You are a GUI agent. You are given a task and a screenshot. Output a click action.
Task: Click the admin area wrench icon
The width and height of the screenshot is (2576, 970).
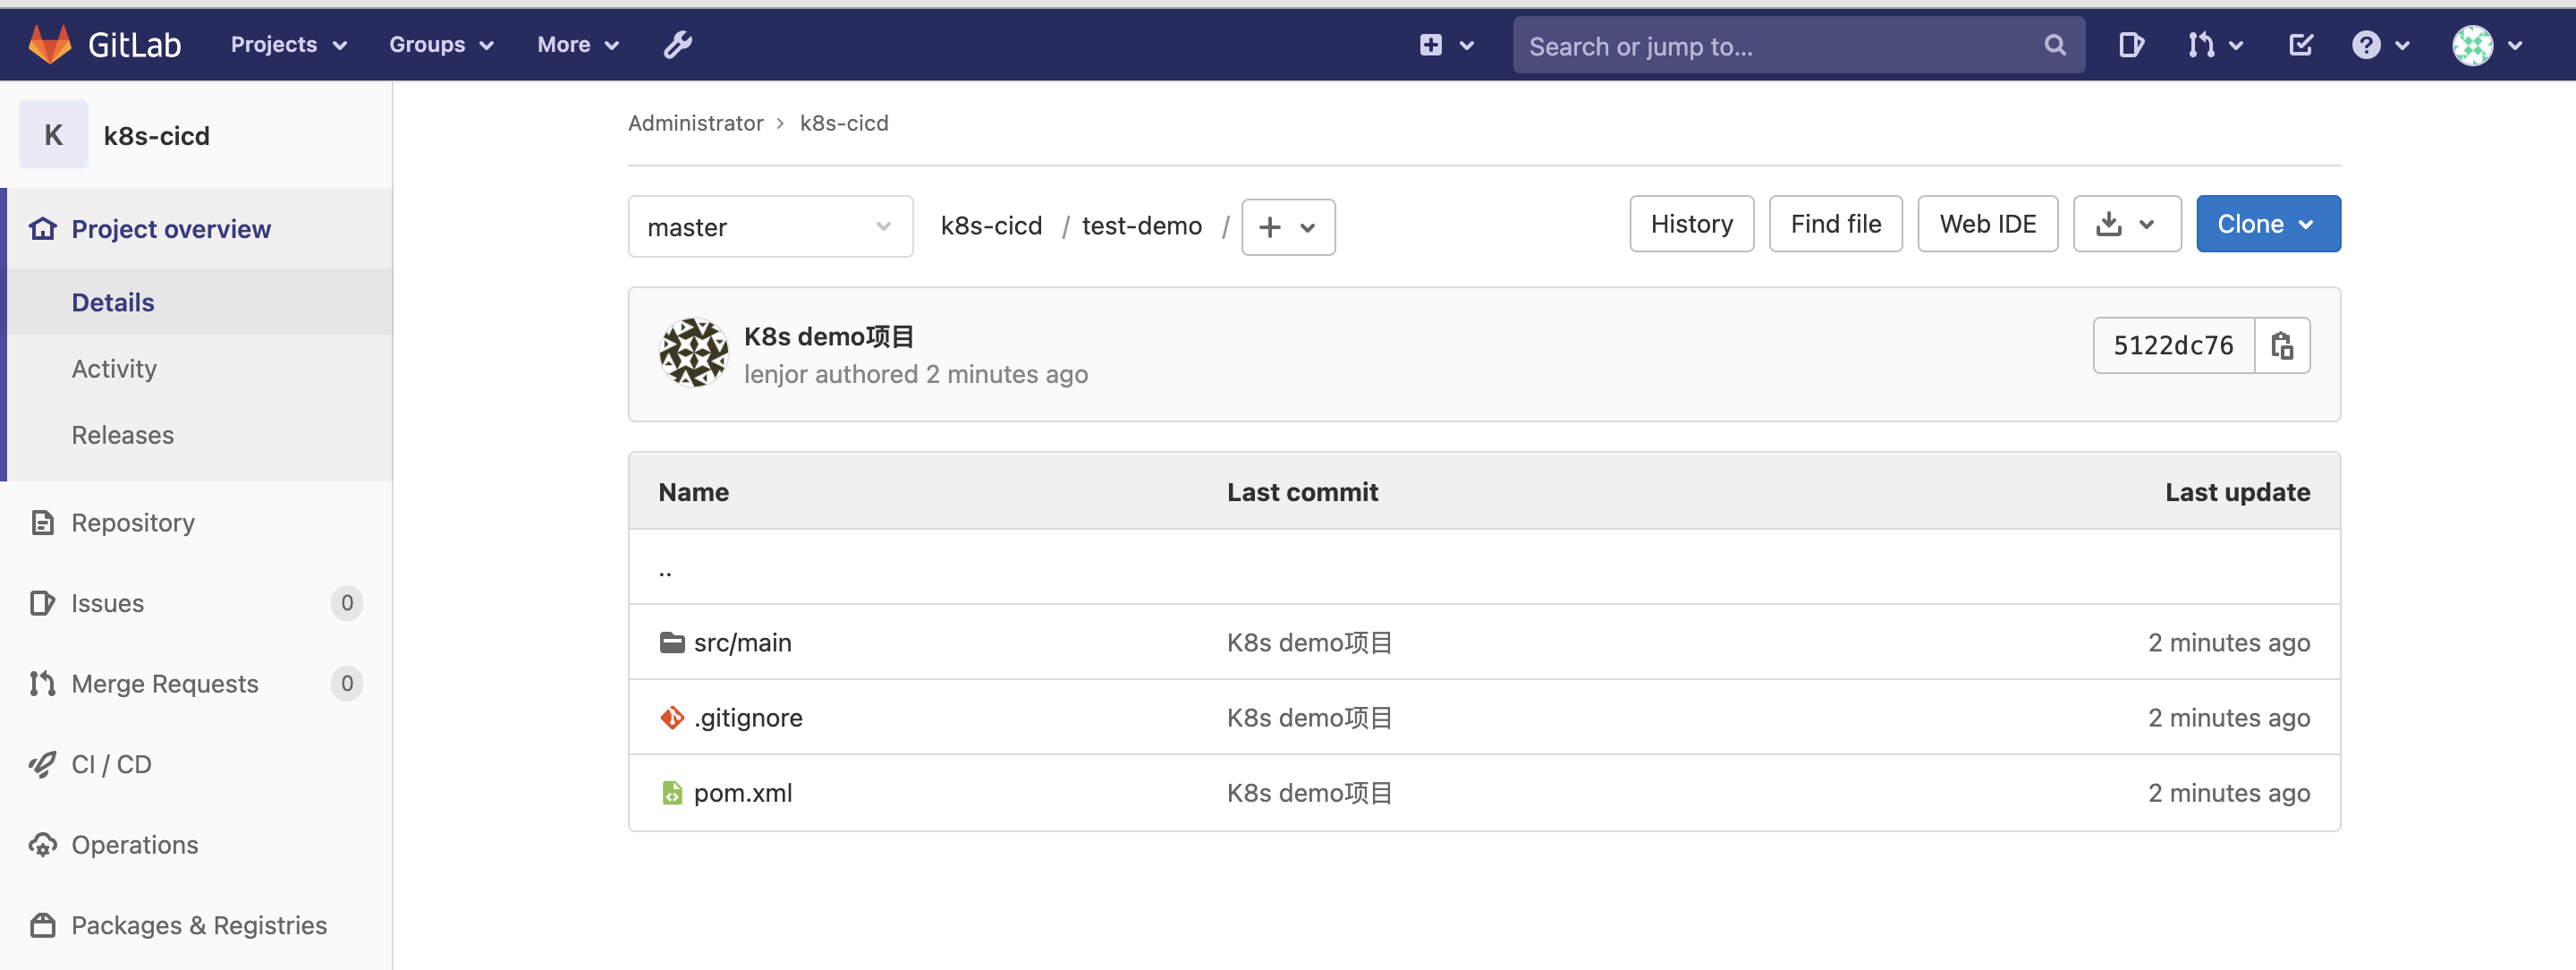[x=677, y=45]
